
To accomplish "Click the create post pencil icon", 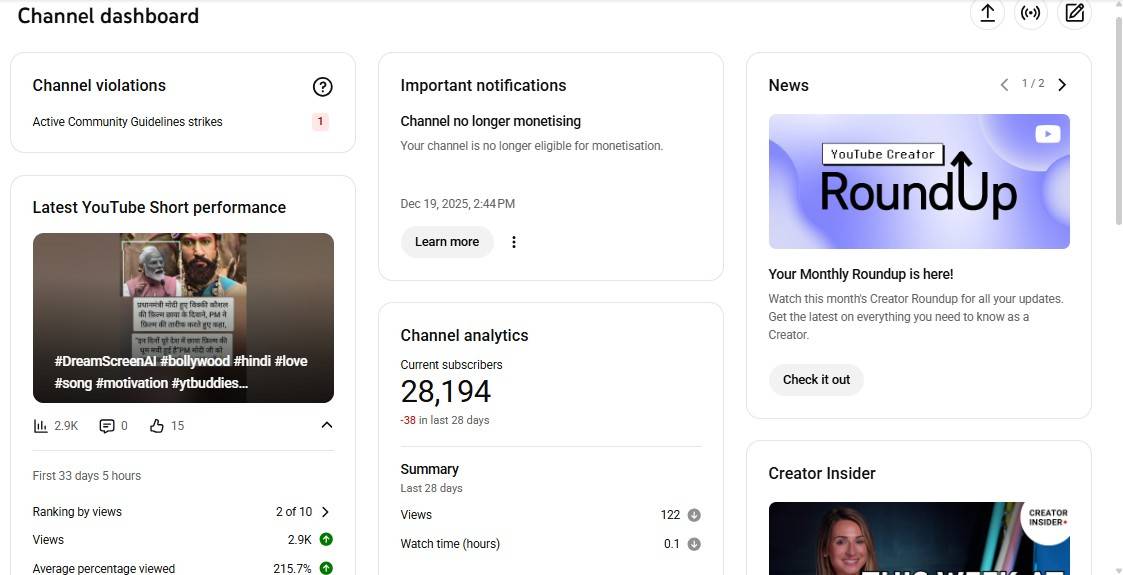I will point(1074,13).
